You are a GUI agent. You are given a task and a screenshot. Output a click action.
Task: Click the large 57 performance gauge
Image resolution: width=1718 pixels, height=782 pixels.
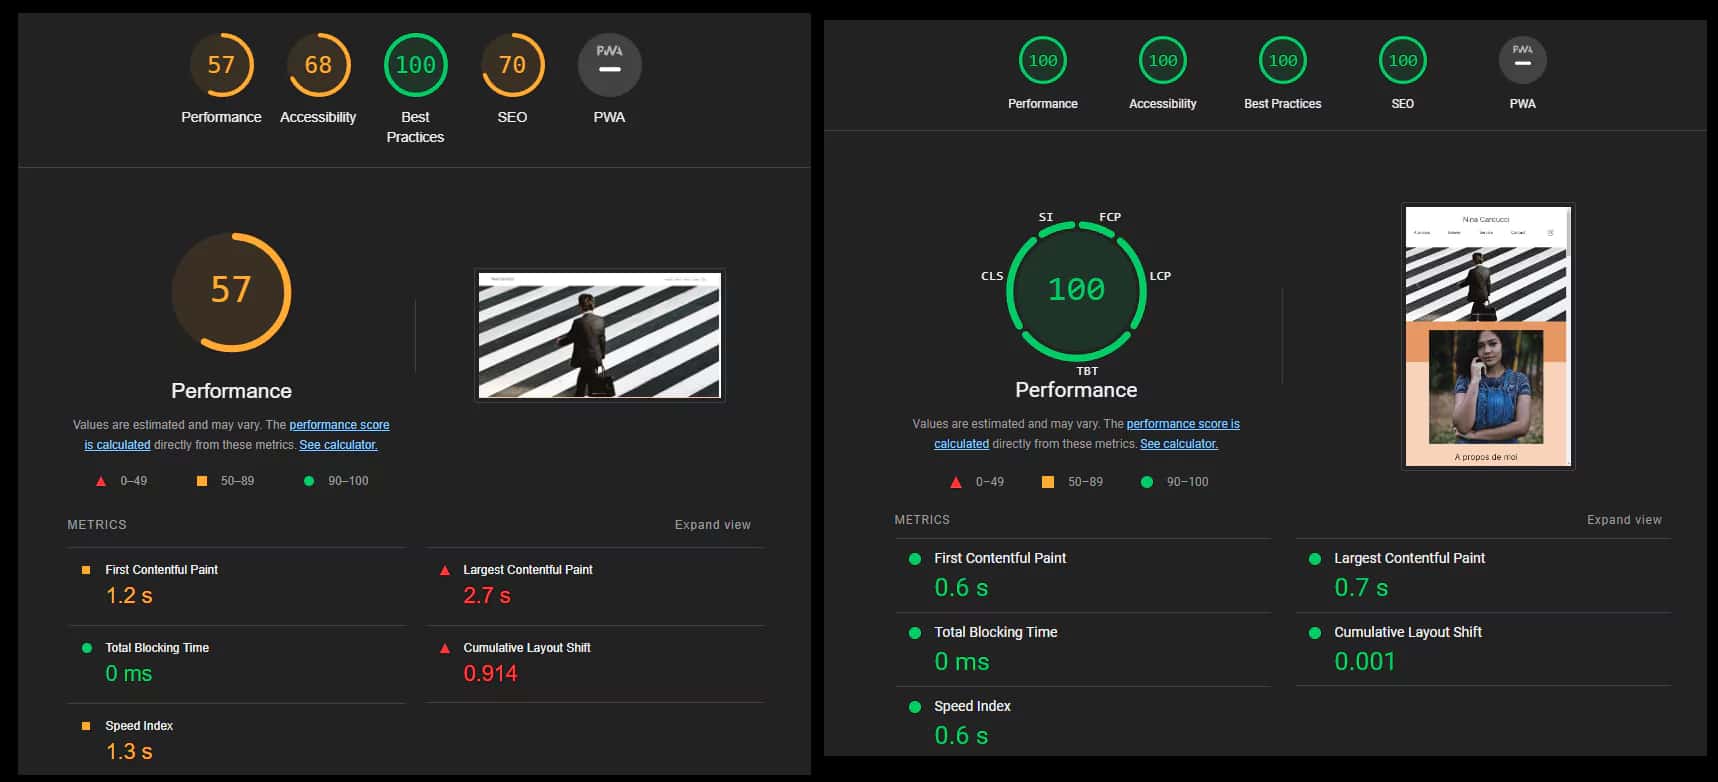tap(231, 292)
